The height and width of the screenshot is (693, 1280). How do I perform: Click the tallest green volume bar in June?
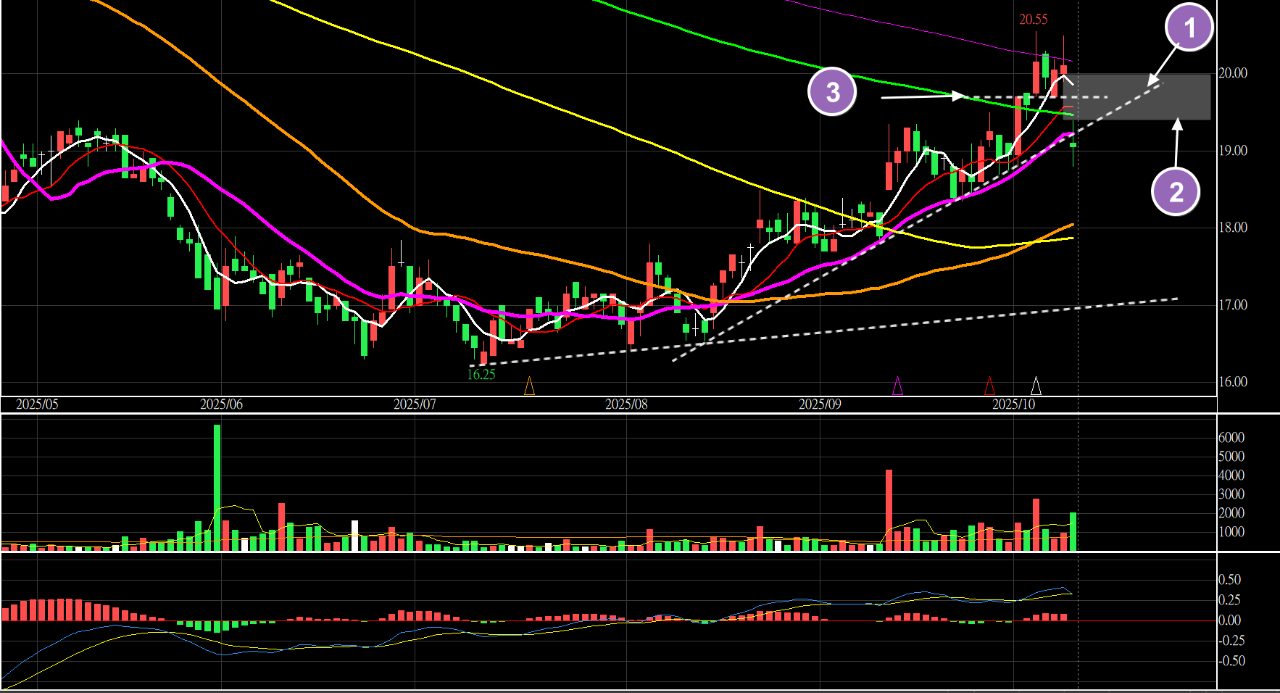click(217, 488)
